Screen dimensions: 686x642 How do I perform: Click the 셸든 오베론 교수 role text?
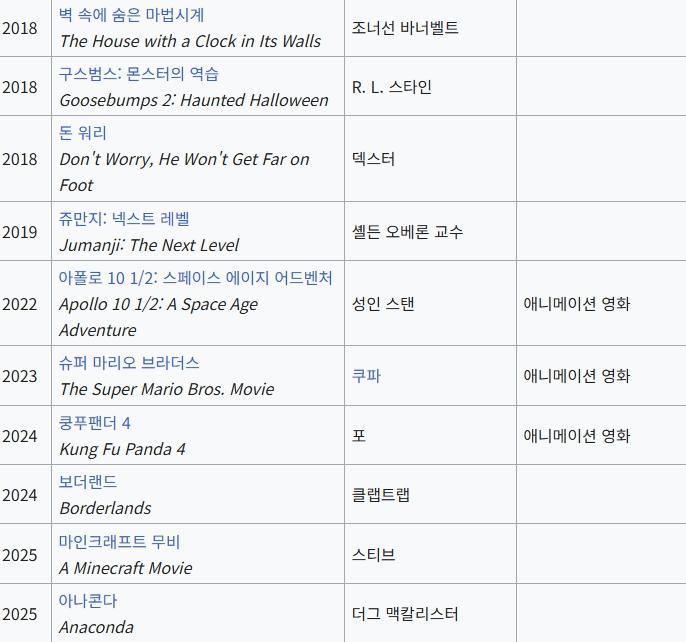(407, 232)
